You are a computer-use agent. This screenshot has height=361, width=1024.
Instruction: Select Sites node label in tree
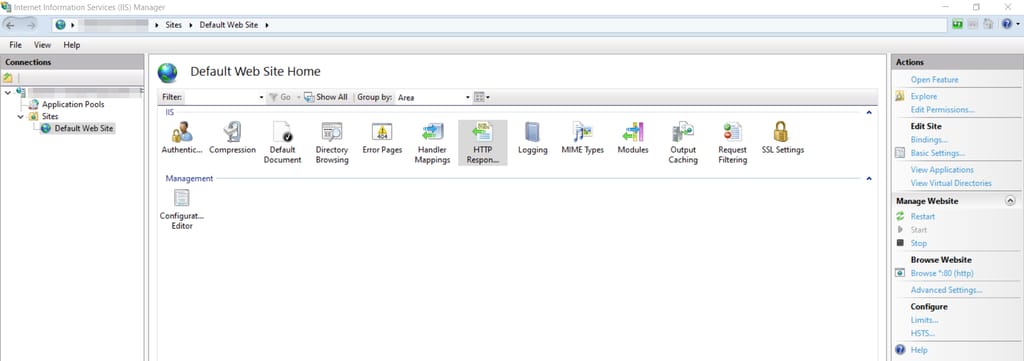tap(50, 116)
